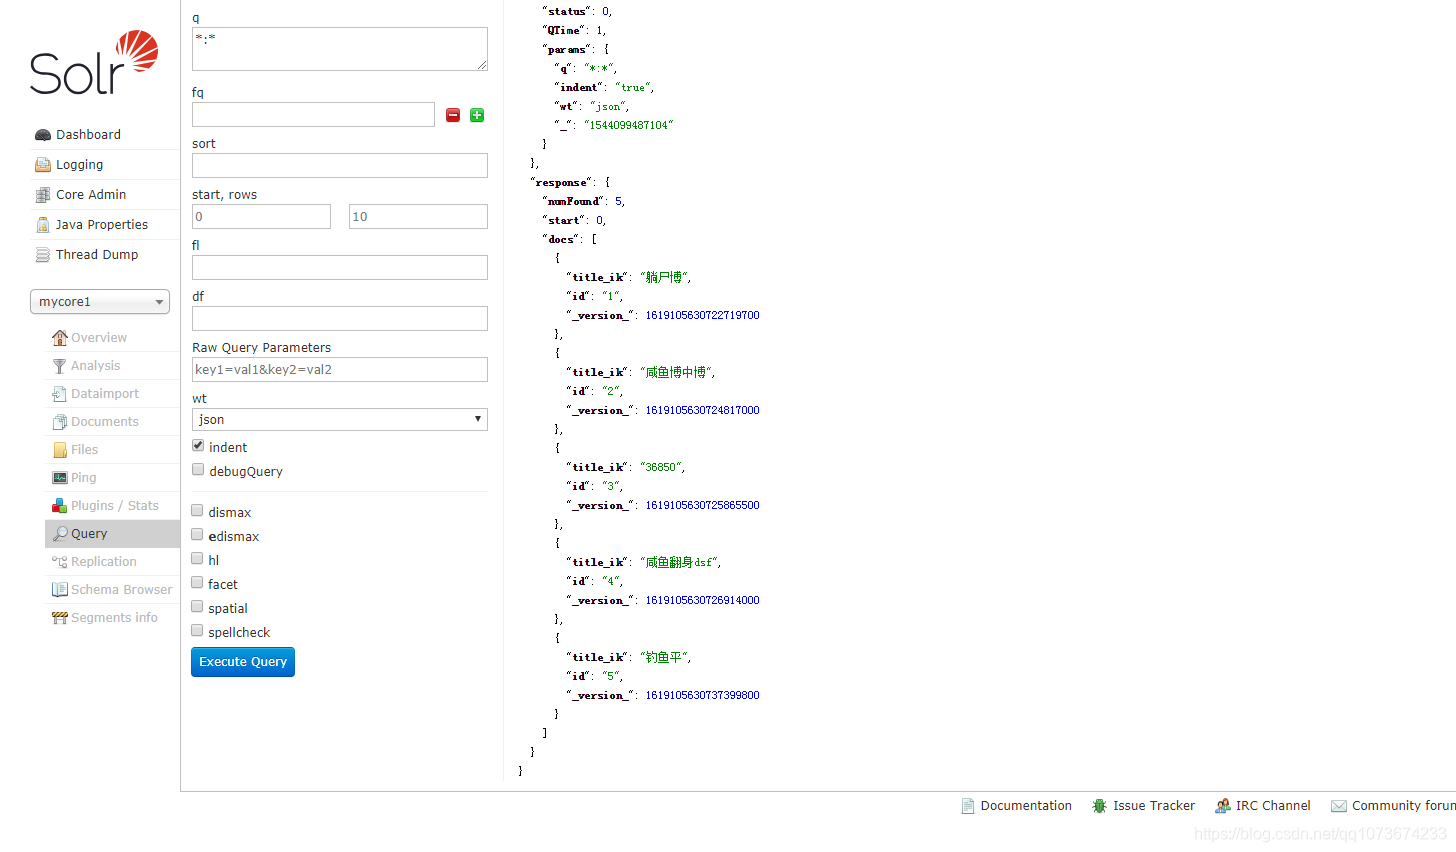1456x852 pixels.
Task: Enable the spatial checkbox
Action: [x=198, y=607]
